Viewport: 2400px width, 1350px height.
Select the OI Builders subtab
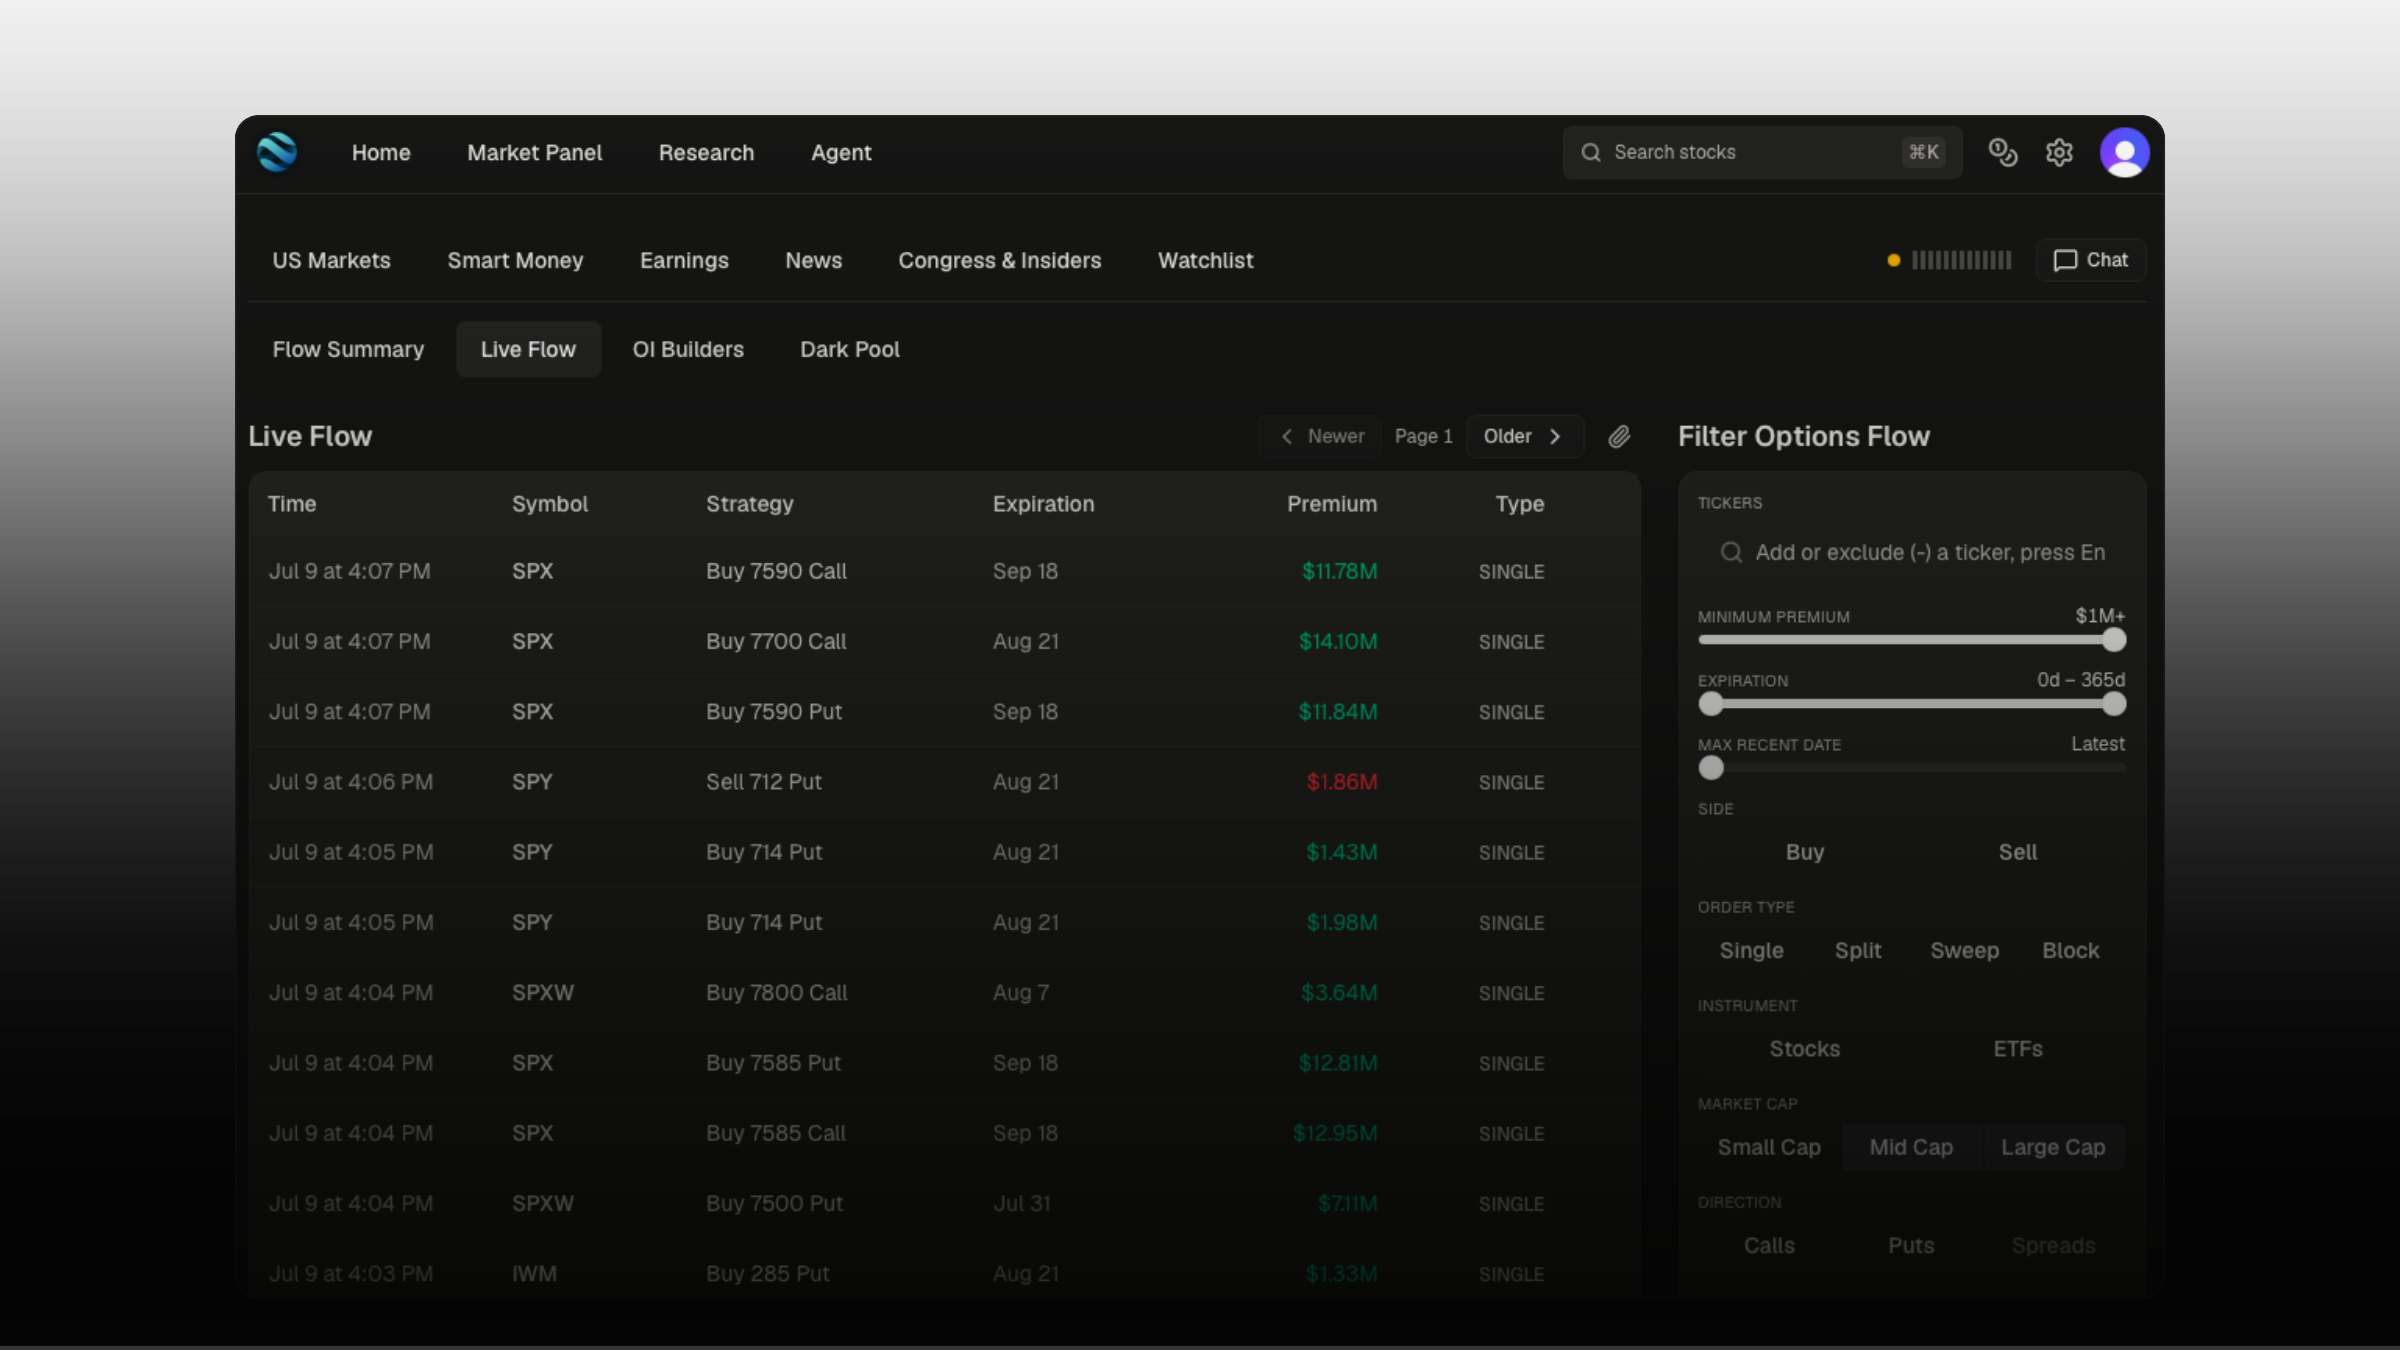coord(688,349)
